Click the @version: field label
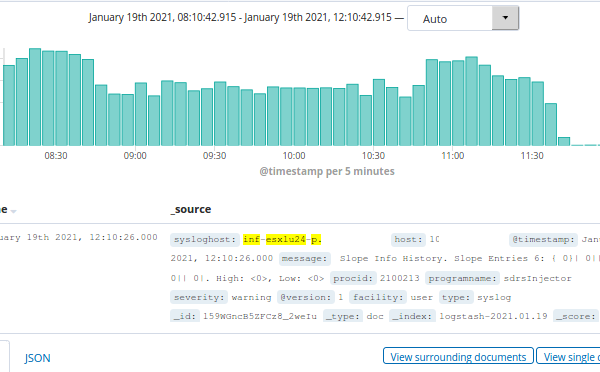600x372 pixels. tap(305, 297)
